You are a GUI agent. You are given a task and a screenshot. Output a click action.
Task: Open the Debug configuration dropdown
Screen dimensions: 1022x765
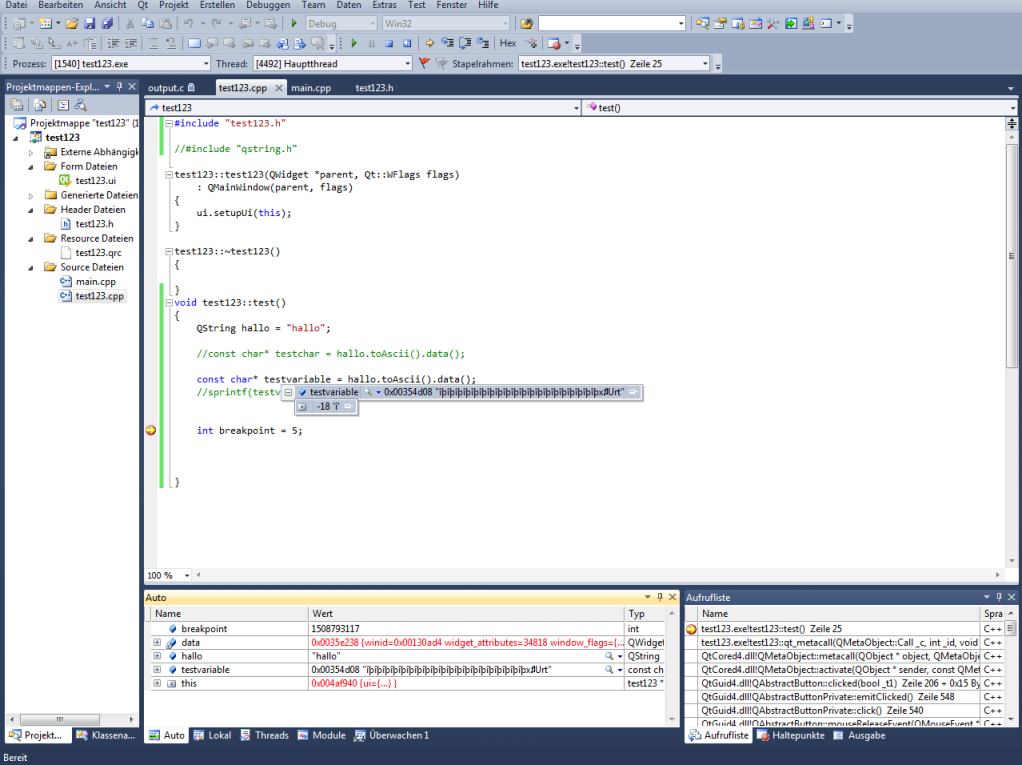coord(370,23)
